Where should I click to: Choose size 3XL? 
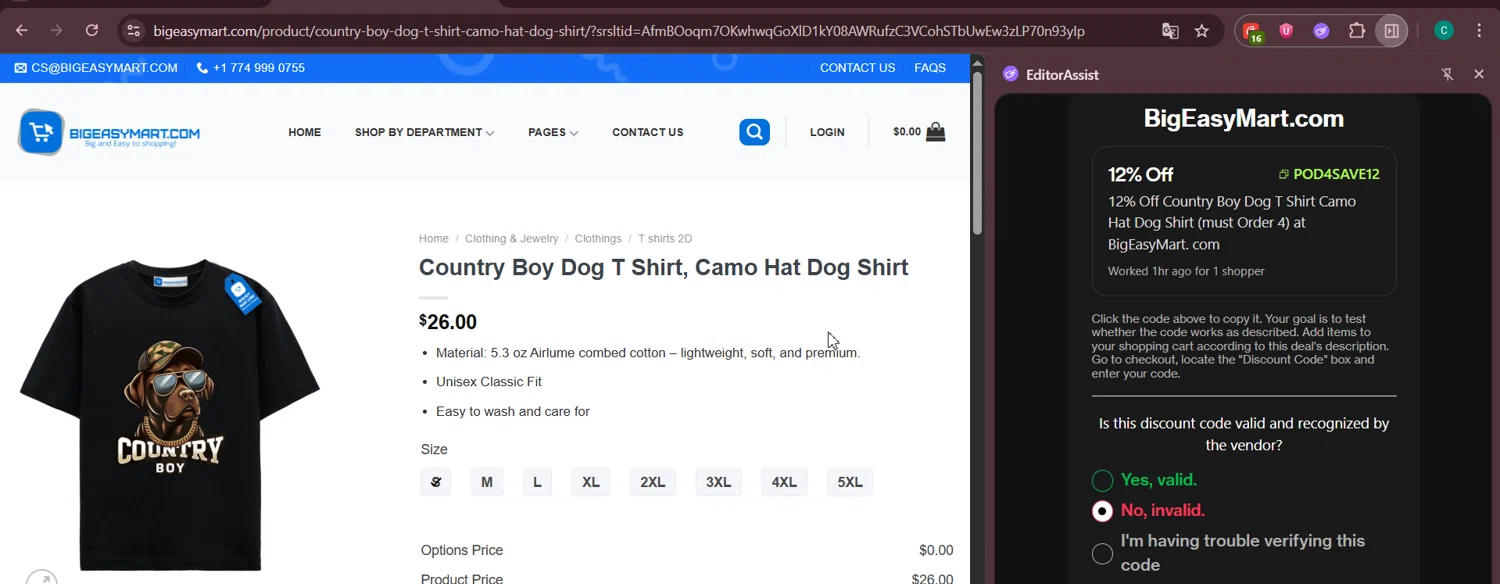click(719, 482)
